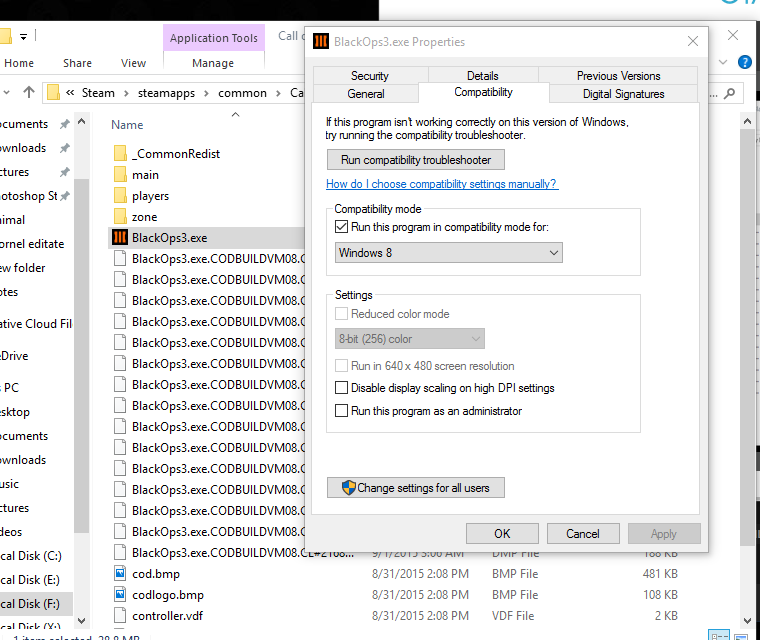Click Change settings for all users button

[416, 488]
